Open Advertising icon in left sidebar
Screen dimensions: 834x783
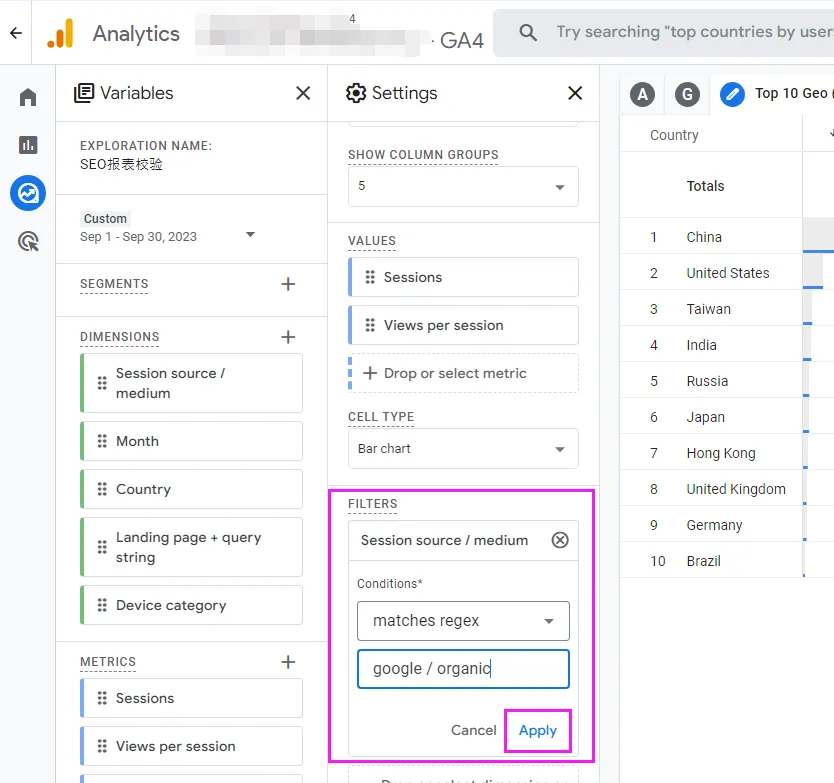[28, 241]
